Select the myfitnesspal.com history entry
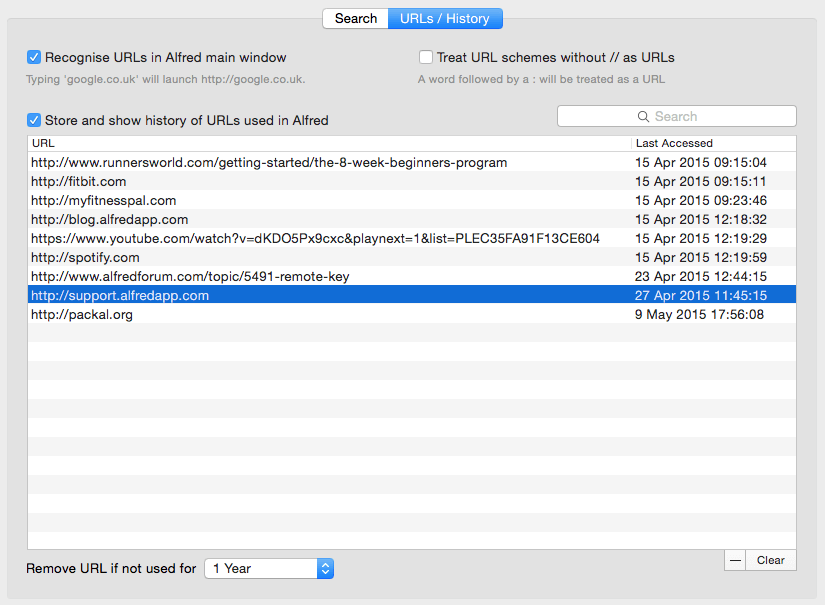This screenshot has height=605, width=825. pyautogui.click(x=104, y=200)
